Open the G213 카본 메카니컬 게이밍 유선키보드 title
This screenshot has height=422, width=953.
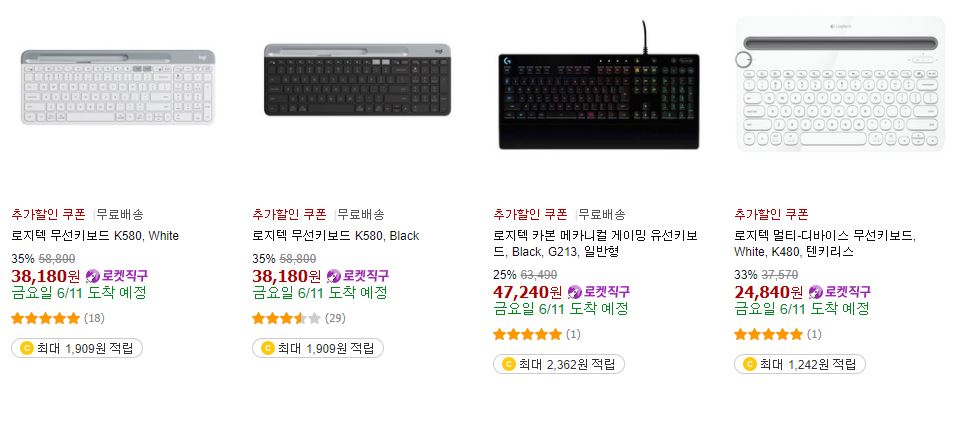[596, 243]
